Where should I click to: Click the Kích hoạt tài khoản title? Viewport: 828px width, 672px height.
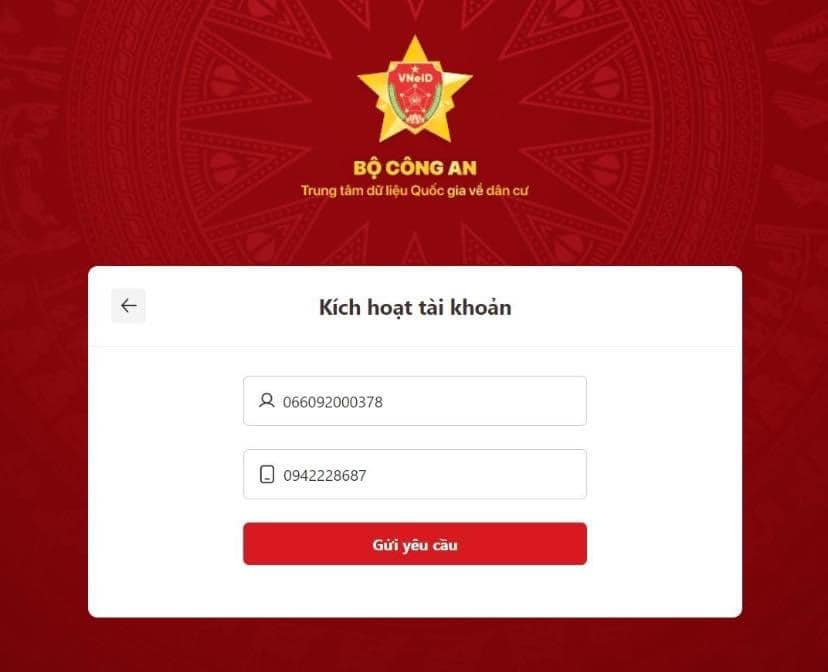[415, 307]
